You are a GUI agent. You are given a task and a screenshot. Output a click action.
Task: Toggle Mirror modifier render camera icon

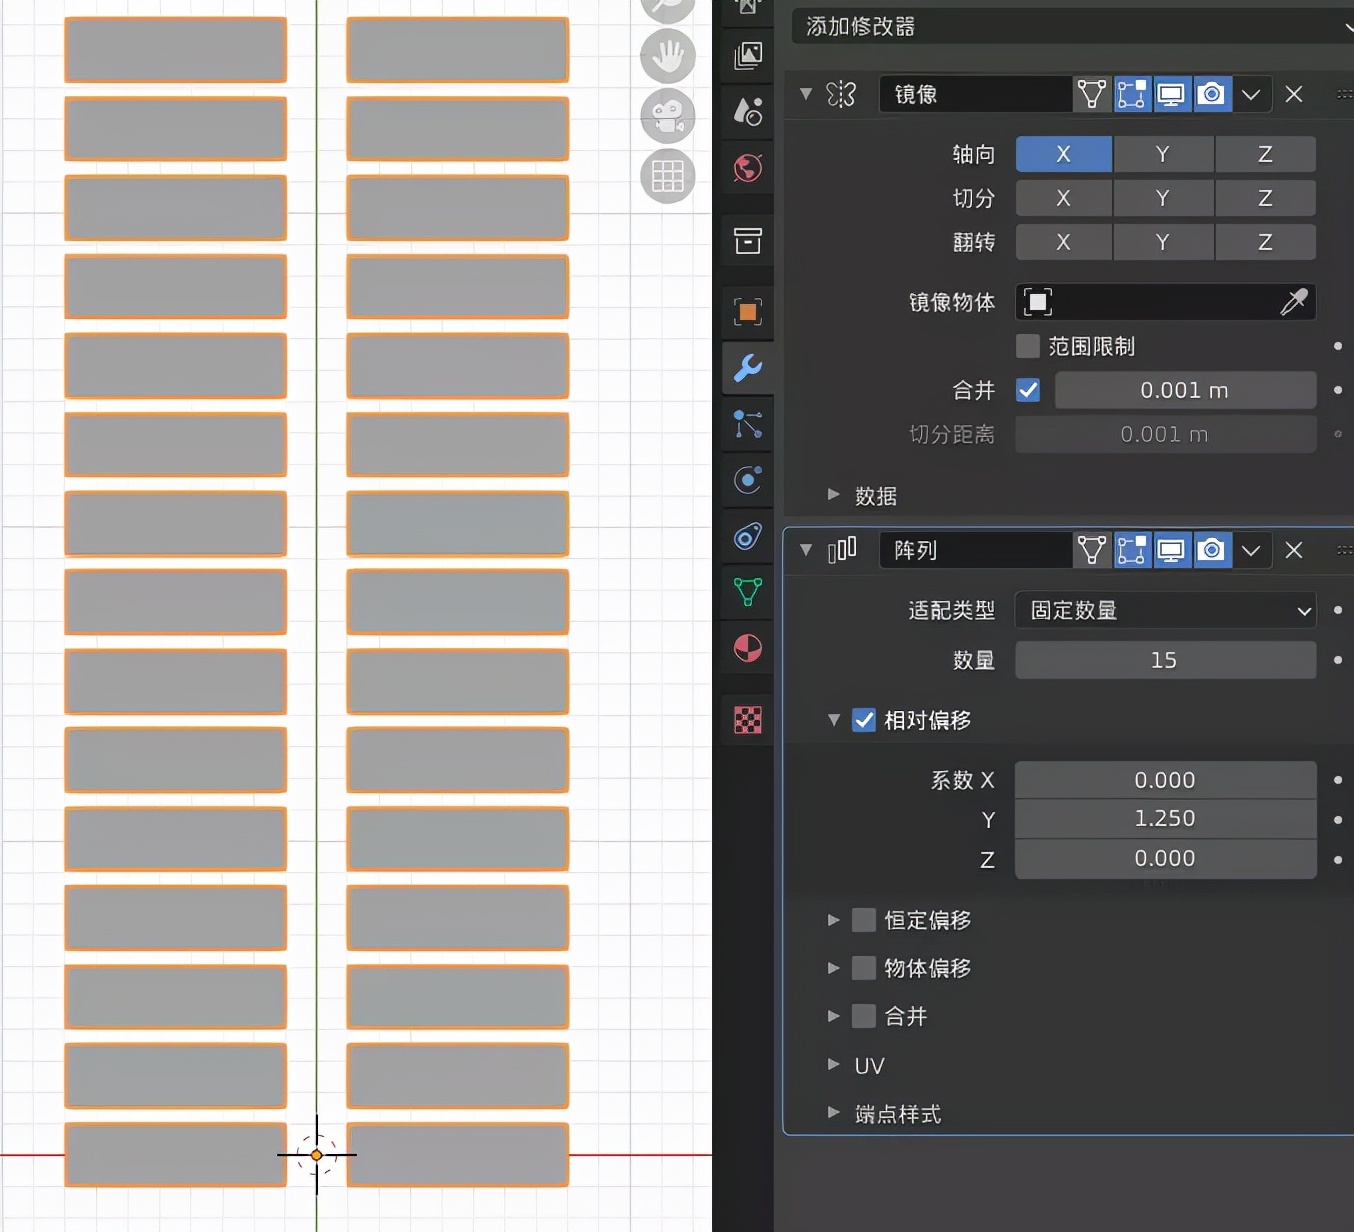tap(1211, 95)
